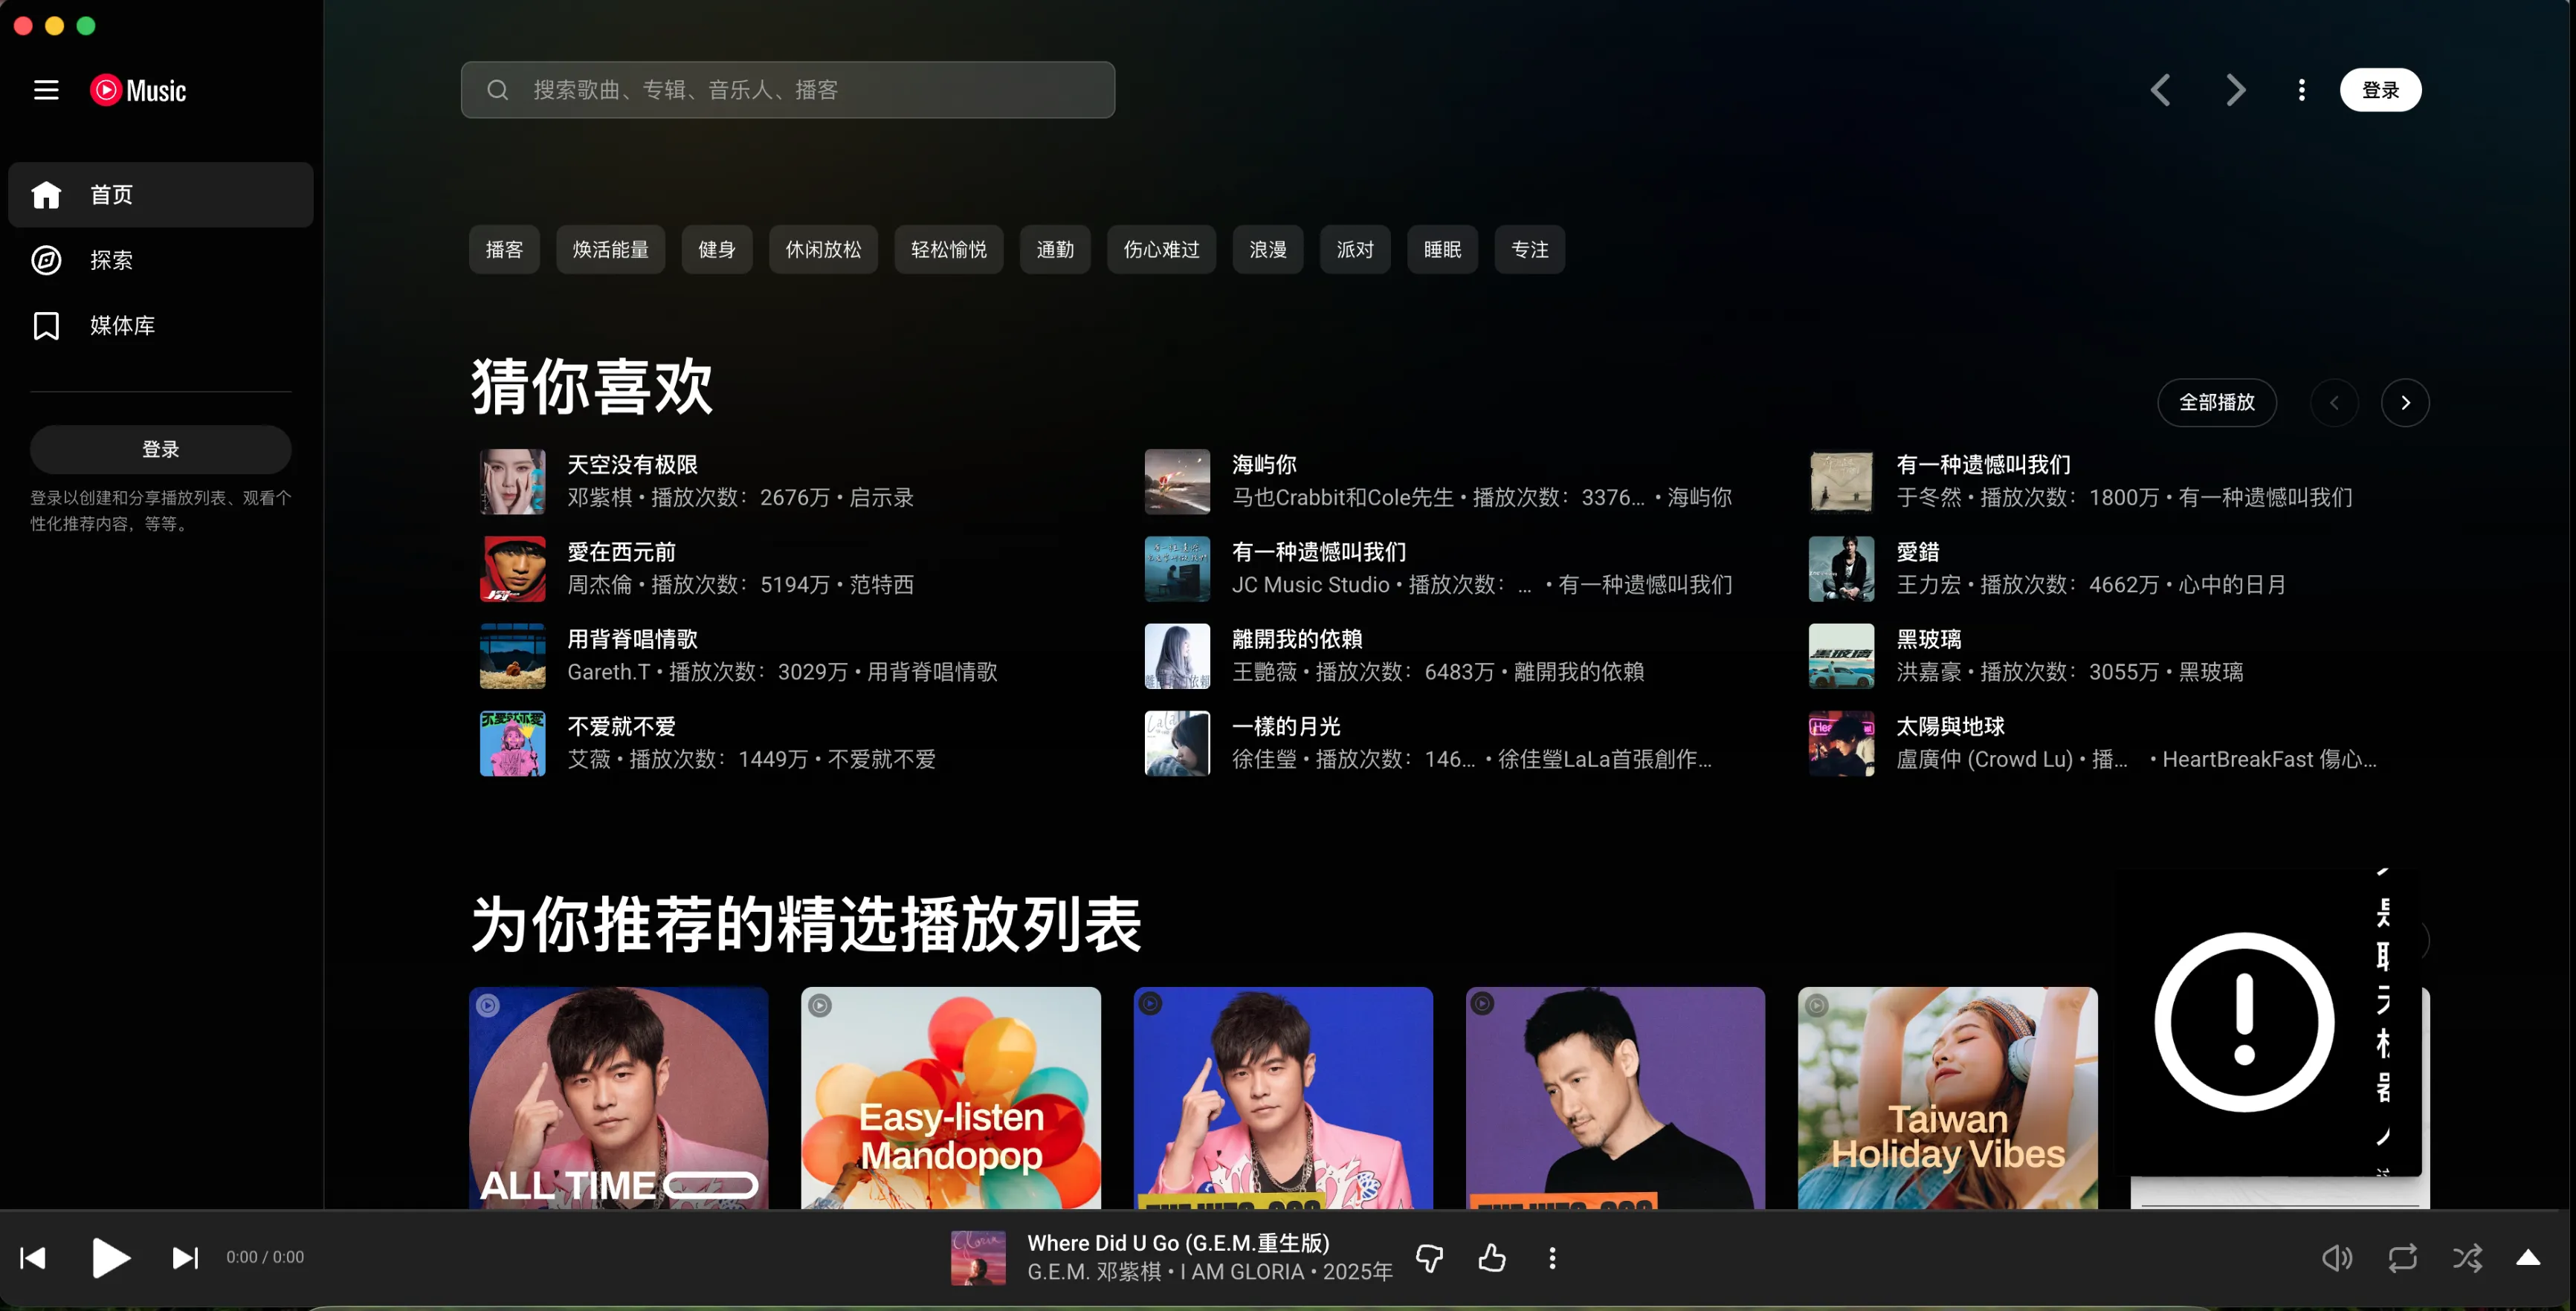Image resolution: width=2576 pixels, height=1311 pixels.
Task: Click the home icon beside 首页
Action: click(46, 194)
